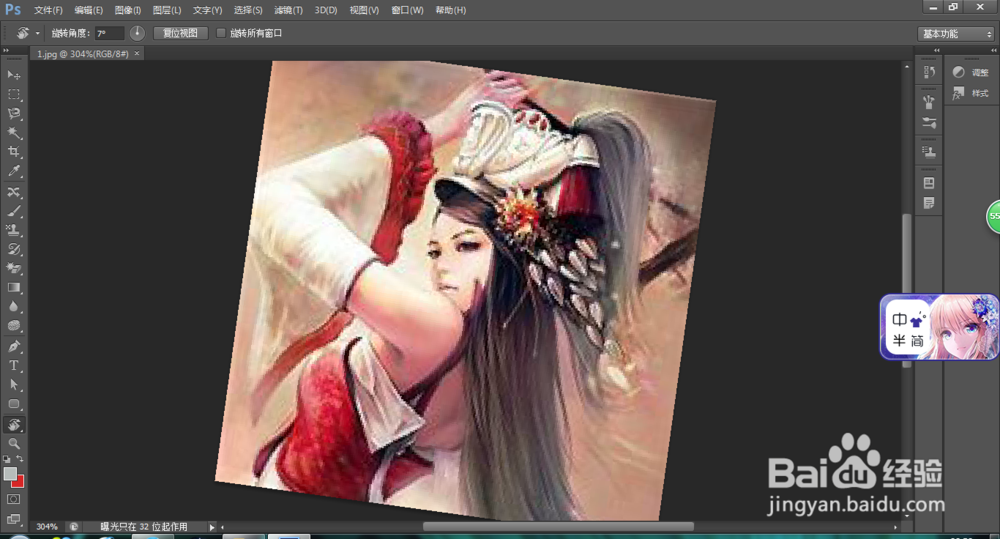Viewport: 1000px width, 539px height.
Task: Open the 3D(D) menu
Action: 326,10
